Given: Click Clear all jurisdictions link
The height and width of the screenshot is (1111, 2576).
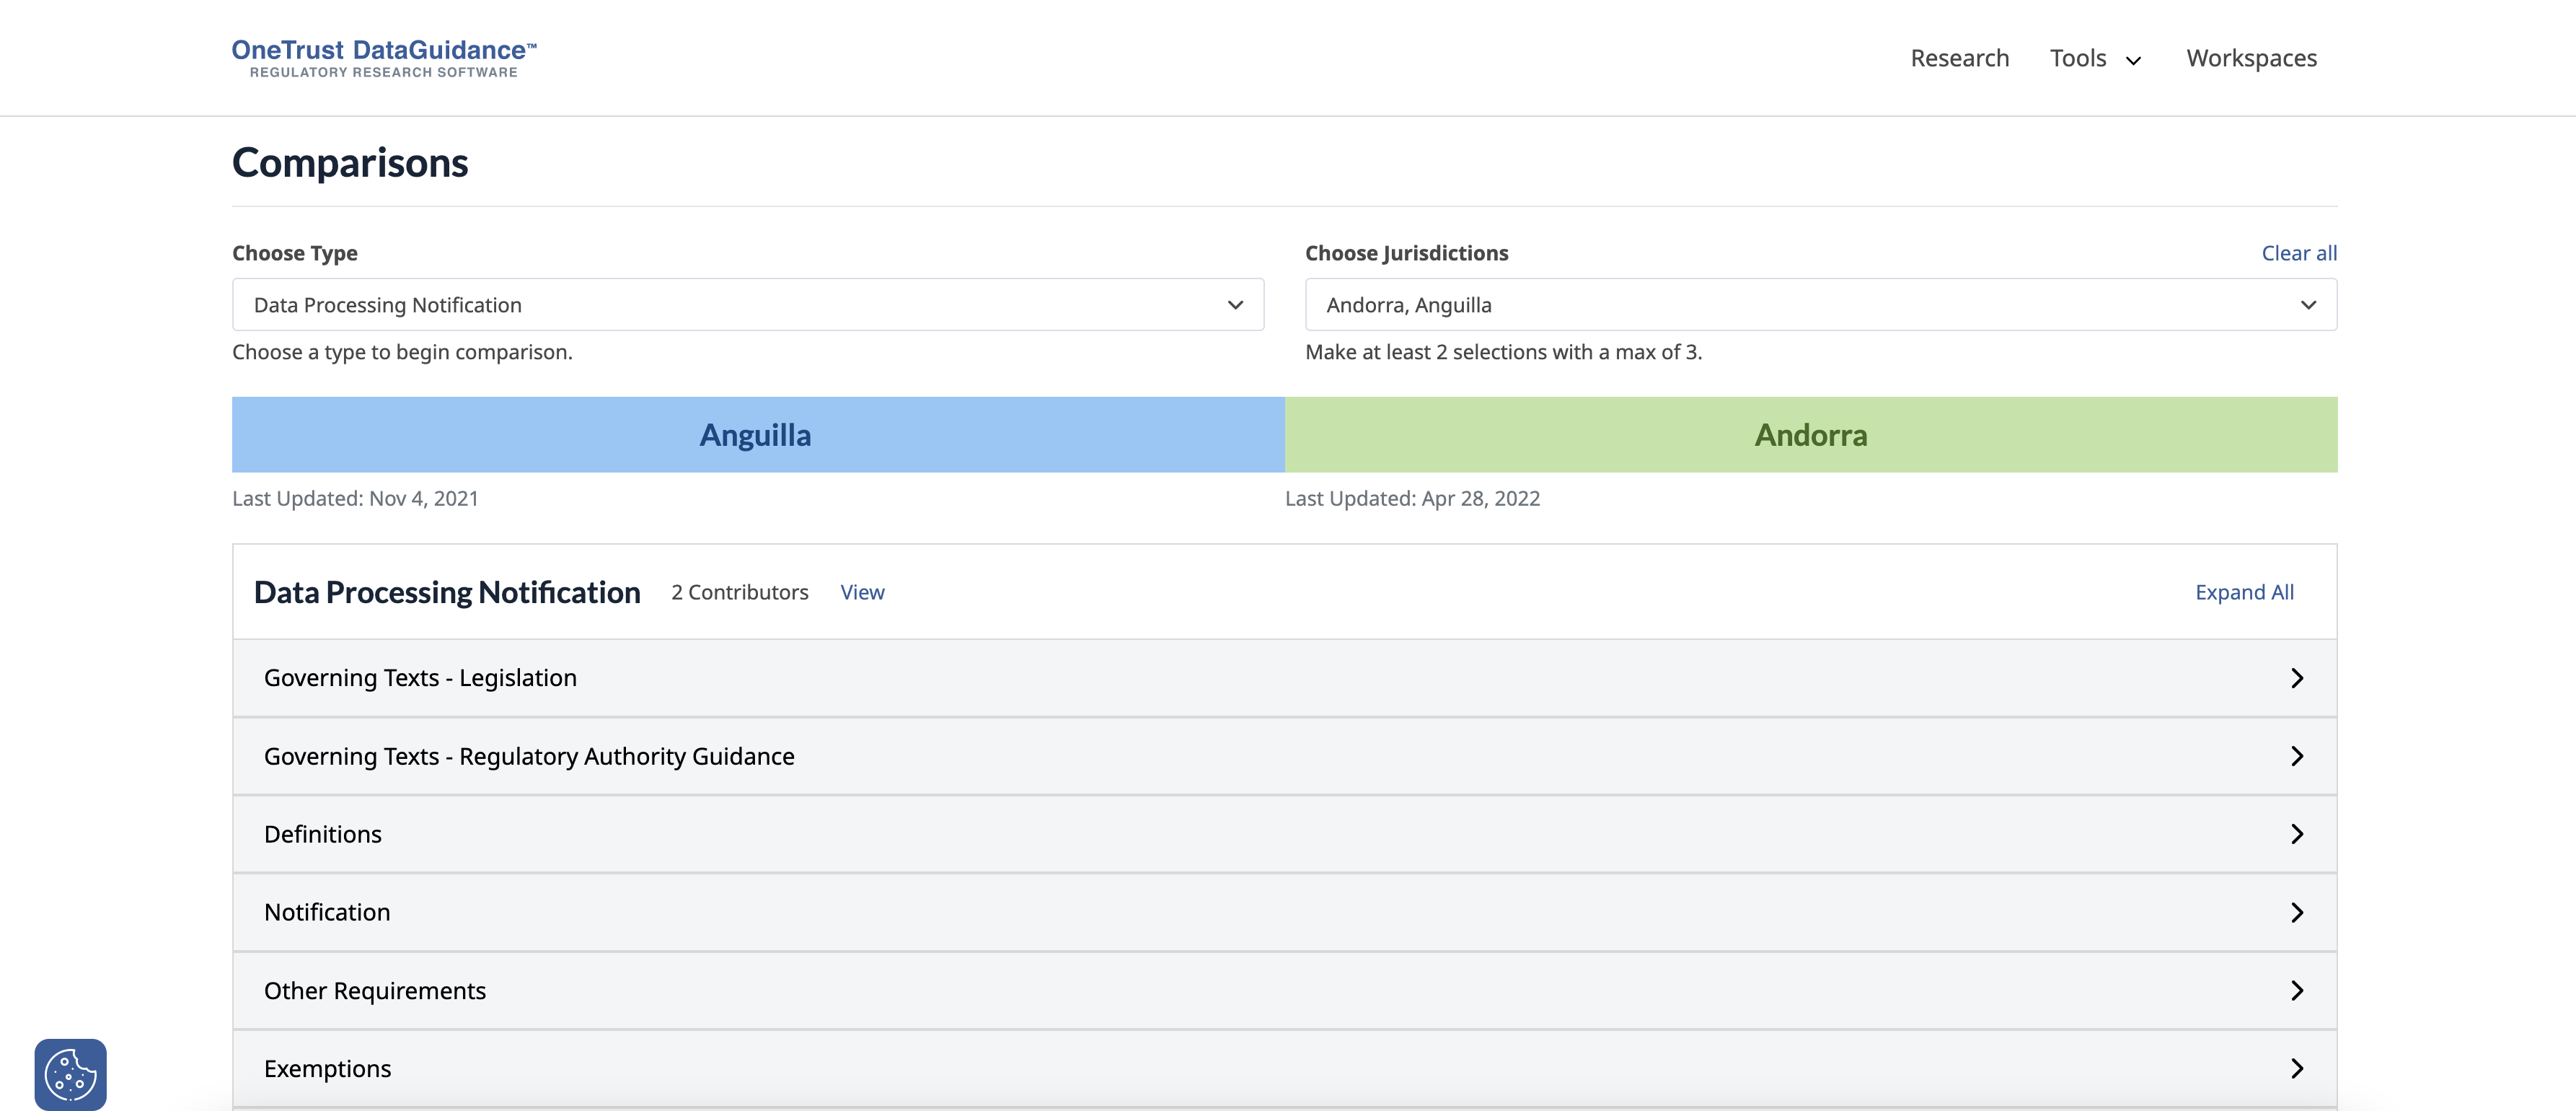Looking at the screenshot, I should point(2299,253).
